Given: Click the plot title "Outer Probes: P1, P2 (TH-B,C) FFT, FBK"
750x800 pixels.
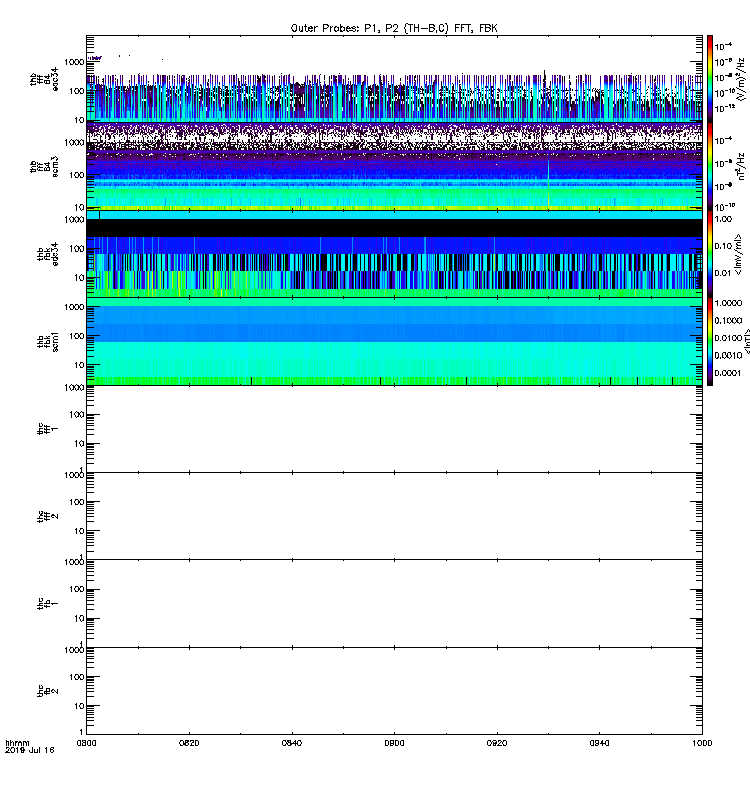Looking at the screenshot, I should point(394,28).
